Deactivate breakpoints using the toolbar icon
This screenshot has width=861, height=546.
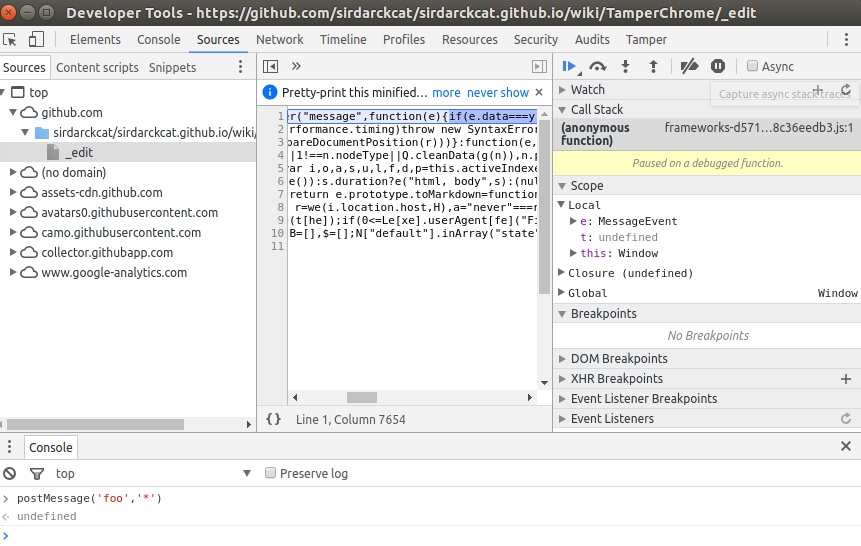click(688, 66)
